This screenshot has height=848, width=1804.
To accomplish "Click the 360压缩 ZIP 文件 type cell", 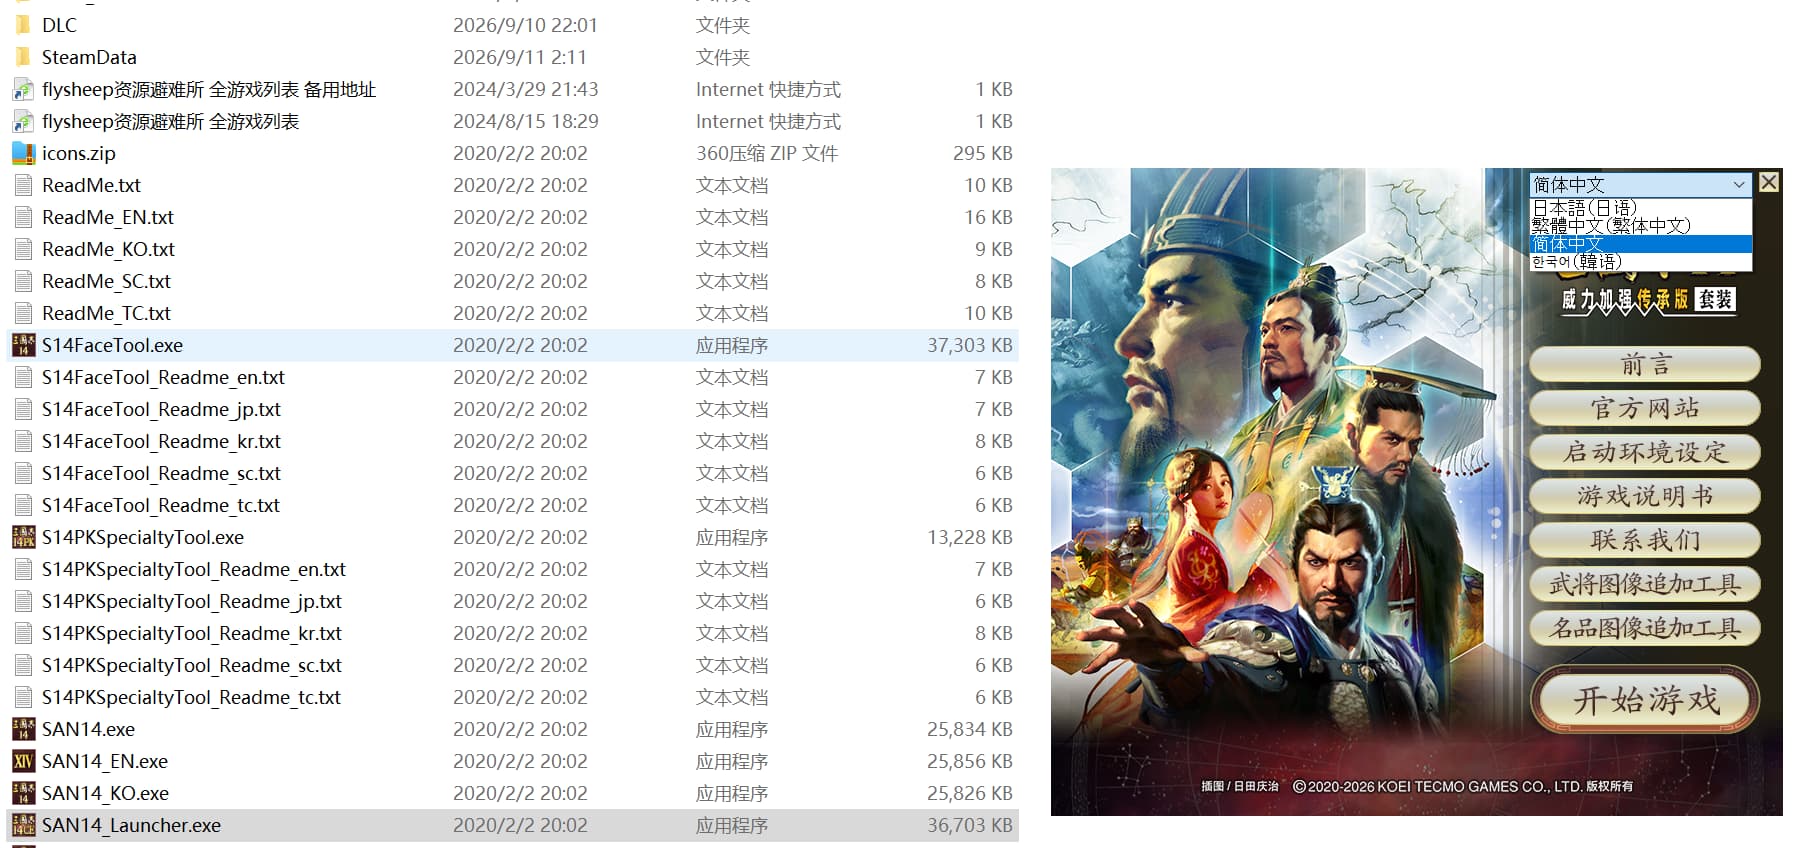I will click(x=767, y=153).
